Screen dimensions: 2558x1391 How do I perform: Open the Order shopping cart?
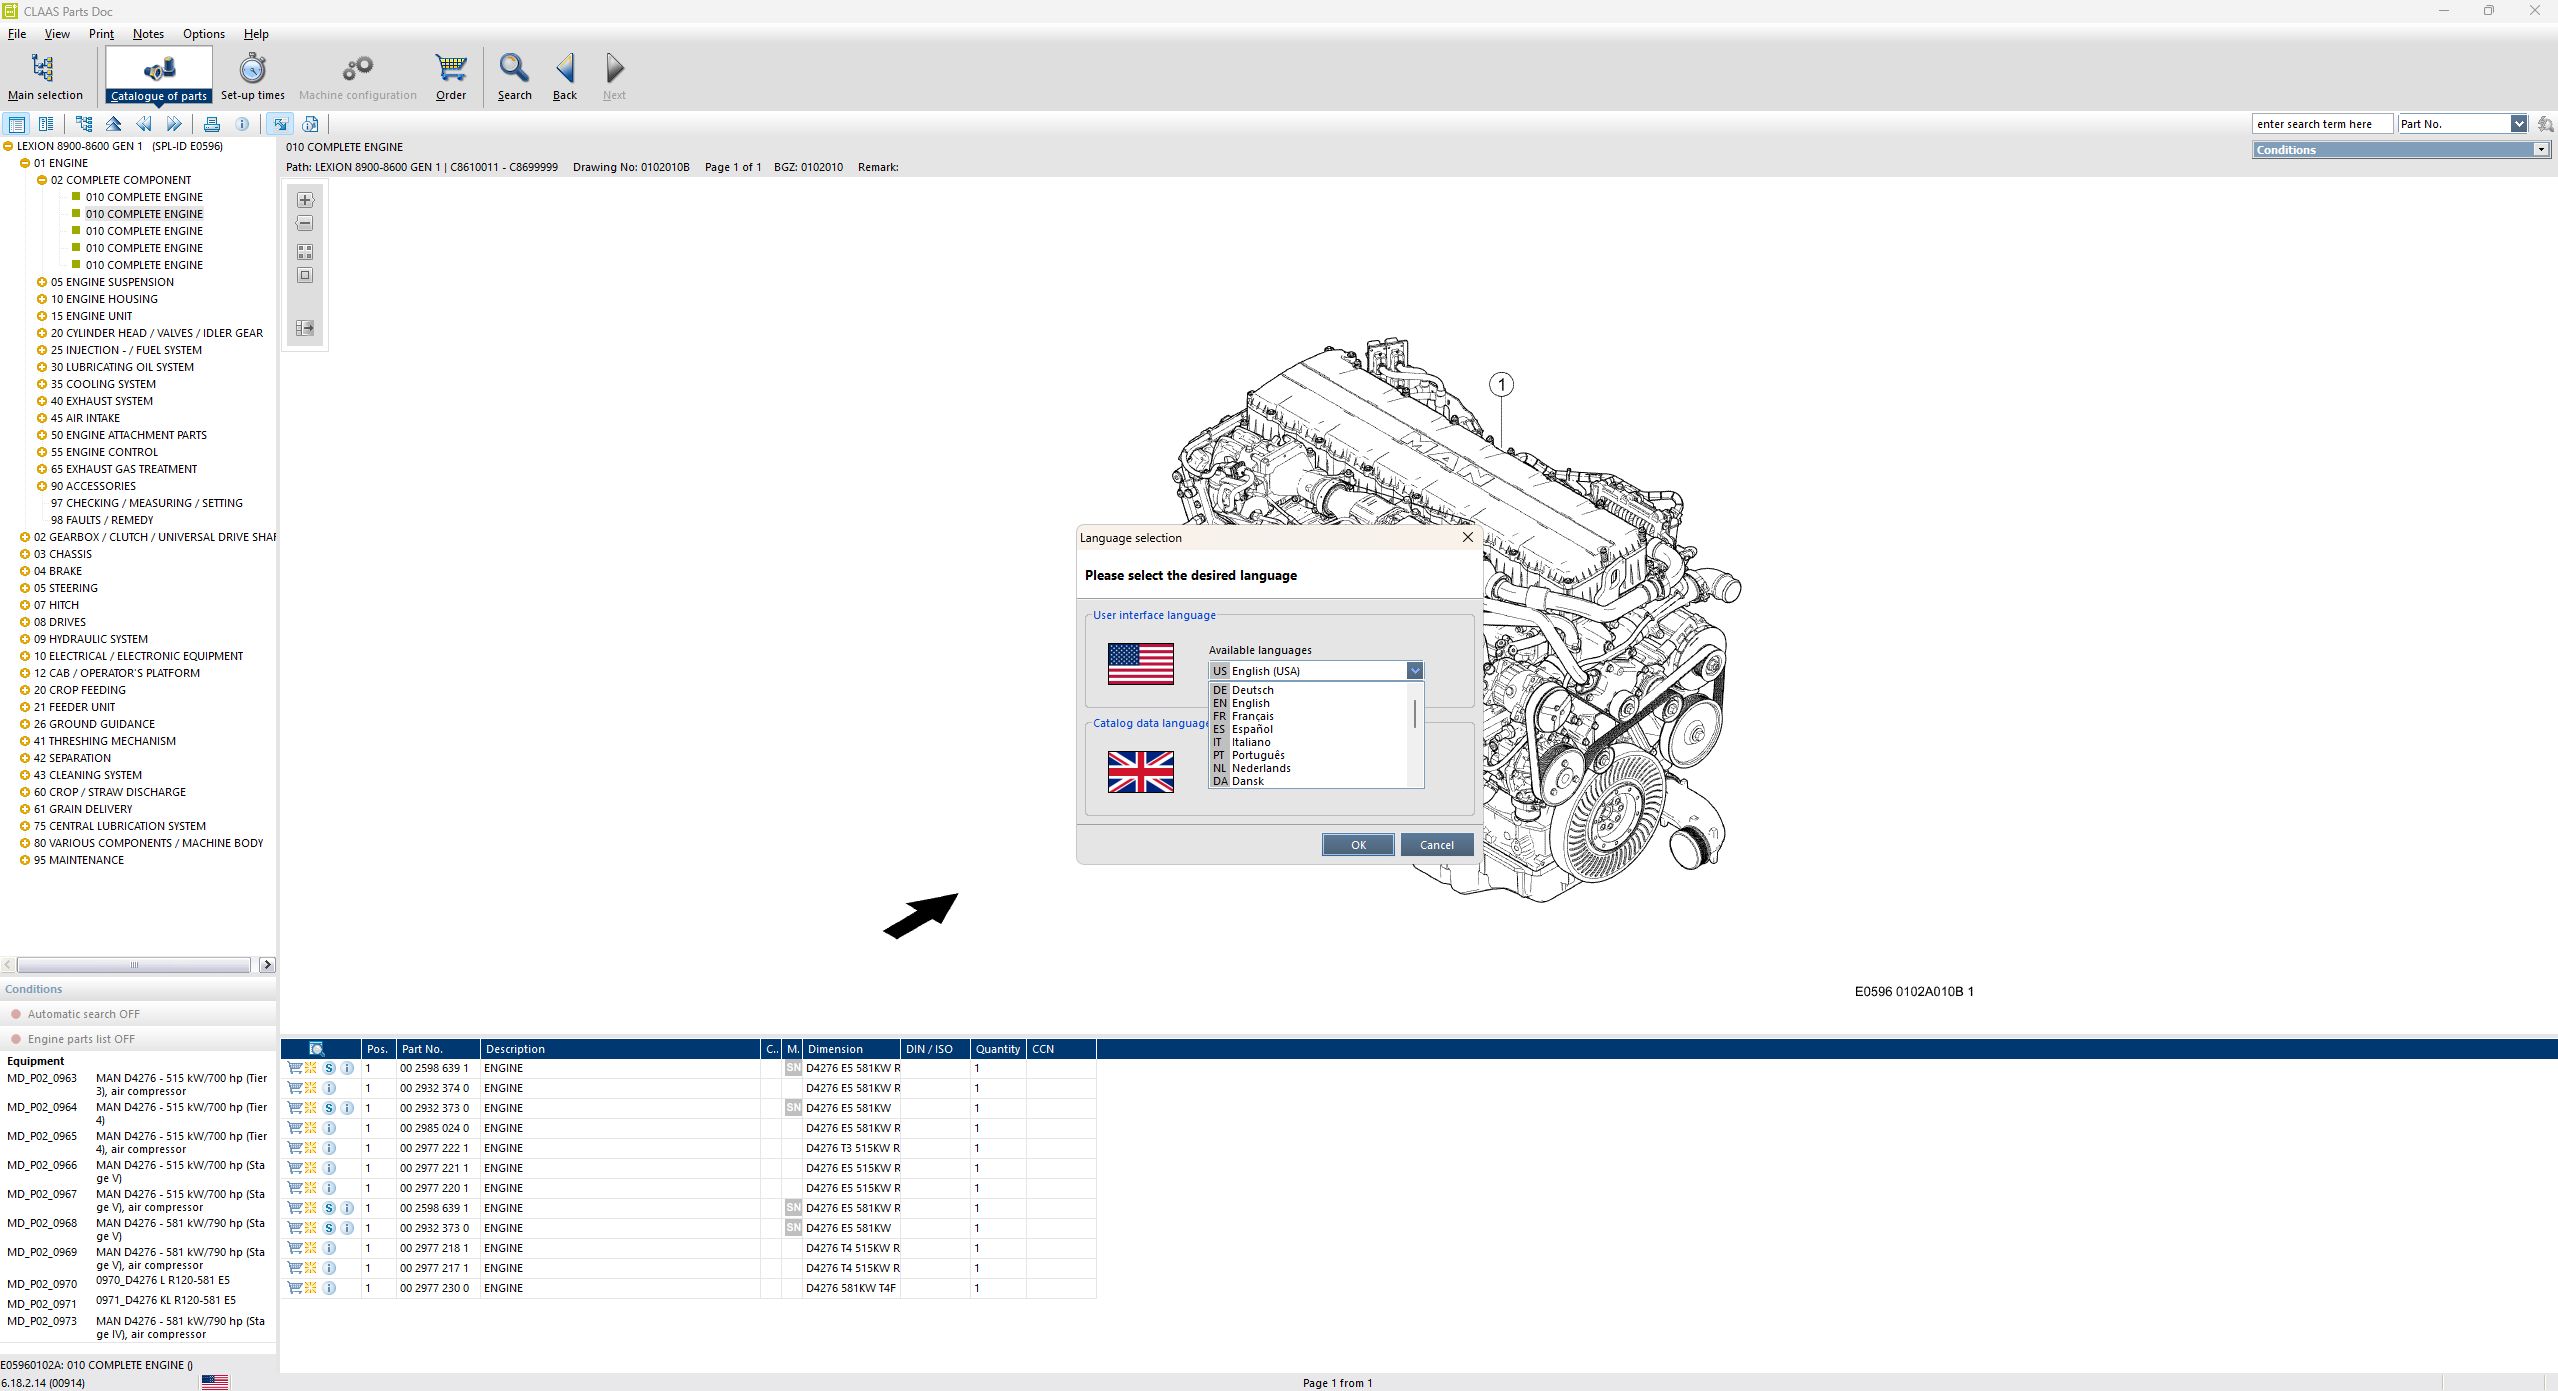click(x=450, y=75)
